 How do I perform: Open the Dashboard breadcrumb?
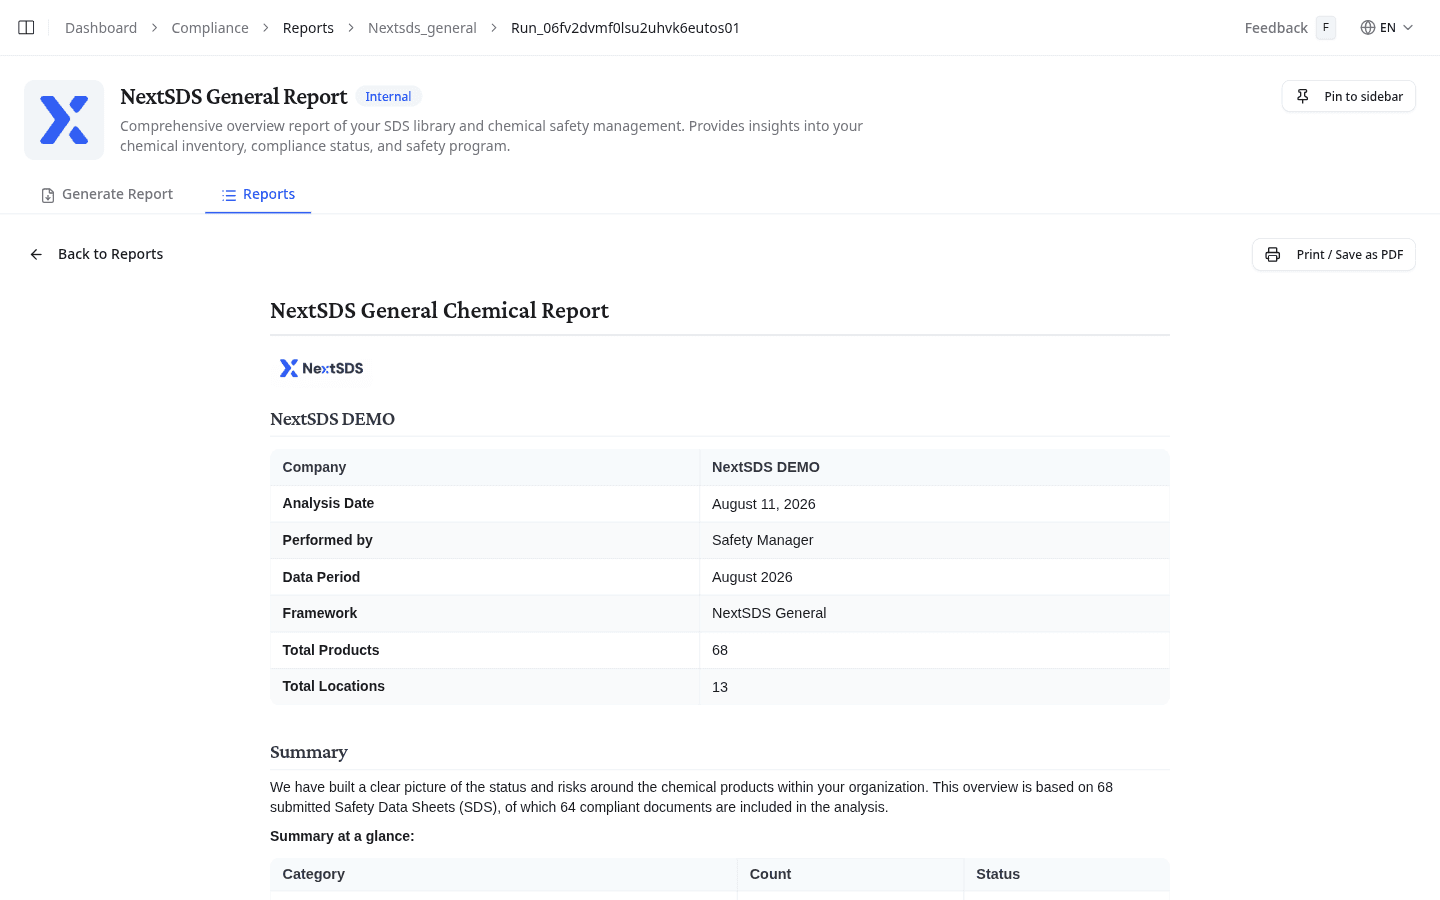[x=101, y=28]
